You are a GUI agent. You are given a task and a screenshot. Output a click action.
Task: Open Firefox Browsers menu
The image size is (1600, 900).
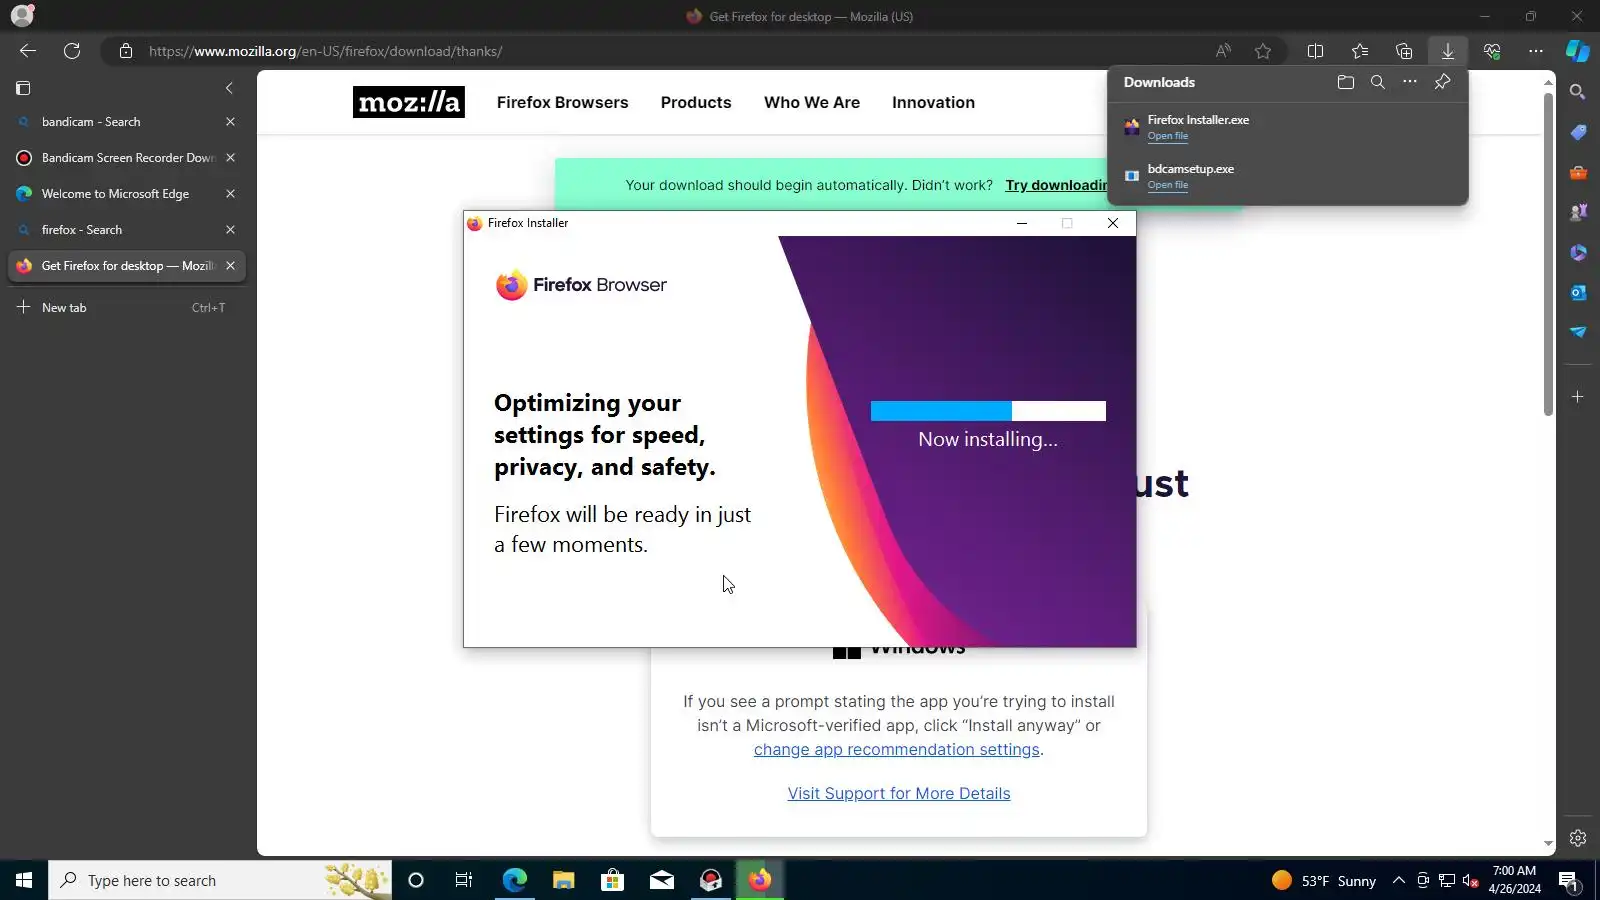(562, 102)
